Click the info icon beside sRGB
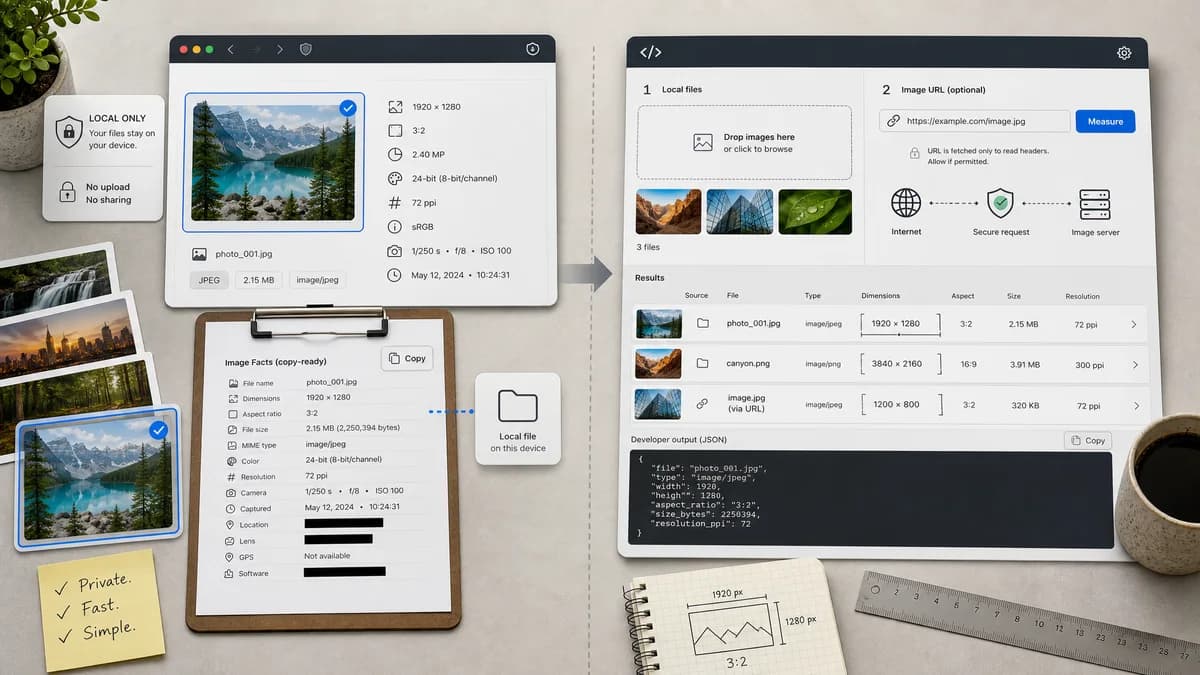Viewport: 1200px width, 675px height. pyautogui.click(x=394, y=226)
